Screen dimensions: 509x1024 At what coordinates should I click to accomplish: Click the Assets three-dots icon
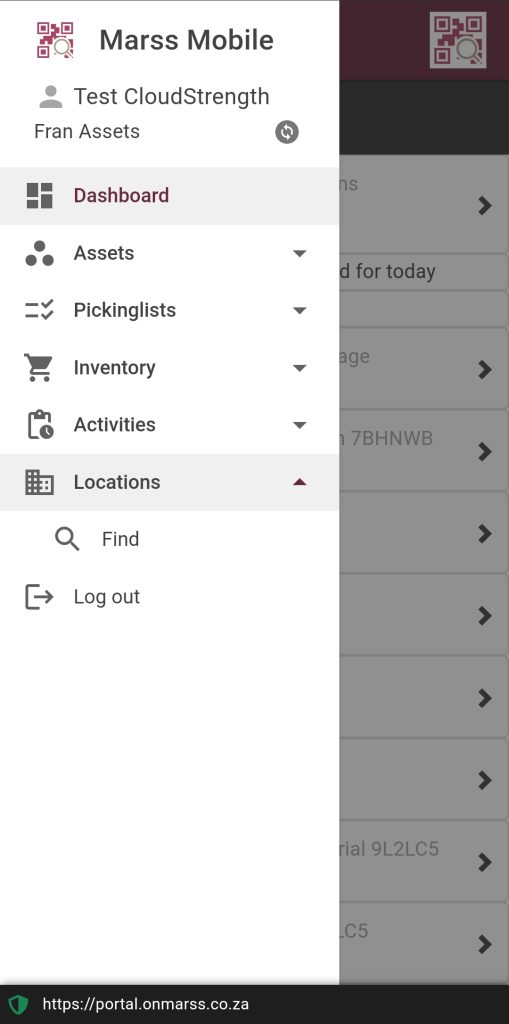pos(39,253)
